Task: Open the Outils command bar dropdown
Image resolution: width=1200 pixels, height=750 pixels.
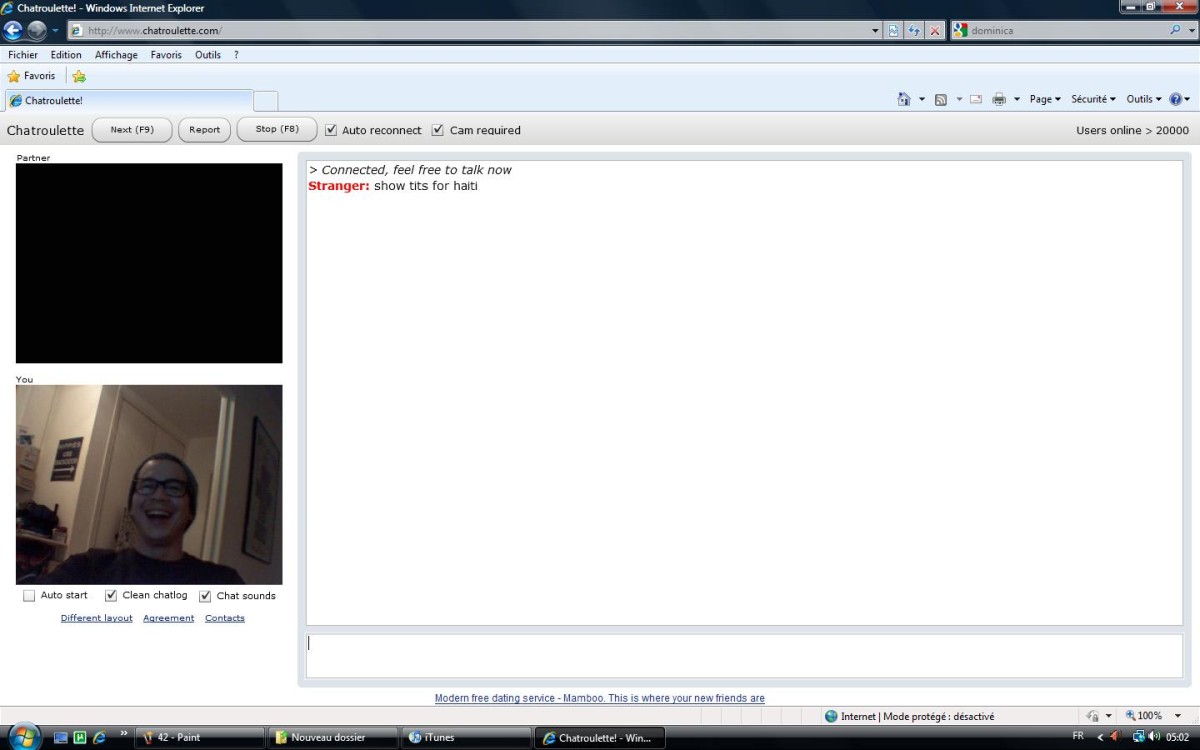Action: pyautogui.click(x=1144, y=99)
